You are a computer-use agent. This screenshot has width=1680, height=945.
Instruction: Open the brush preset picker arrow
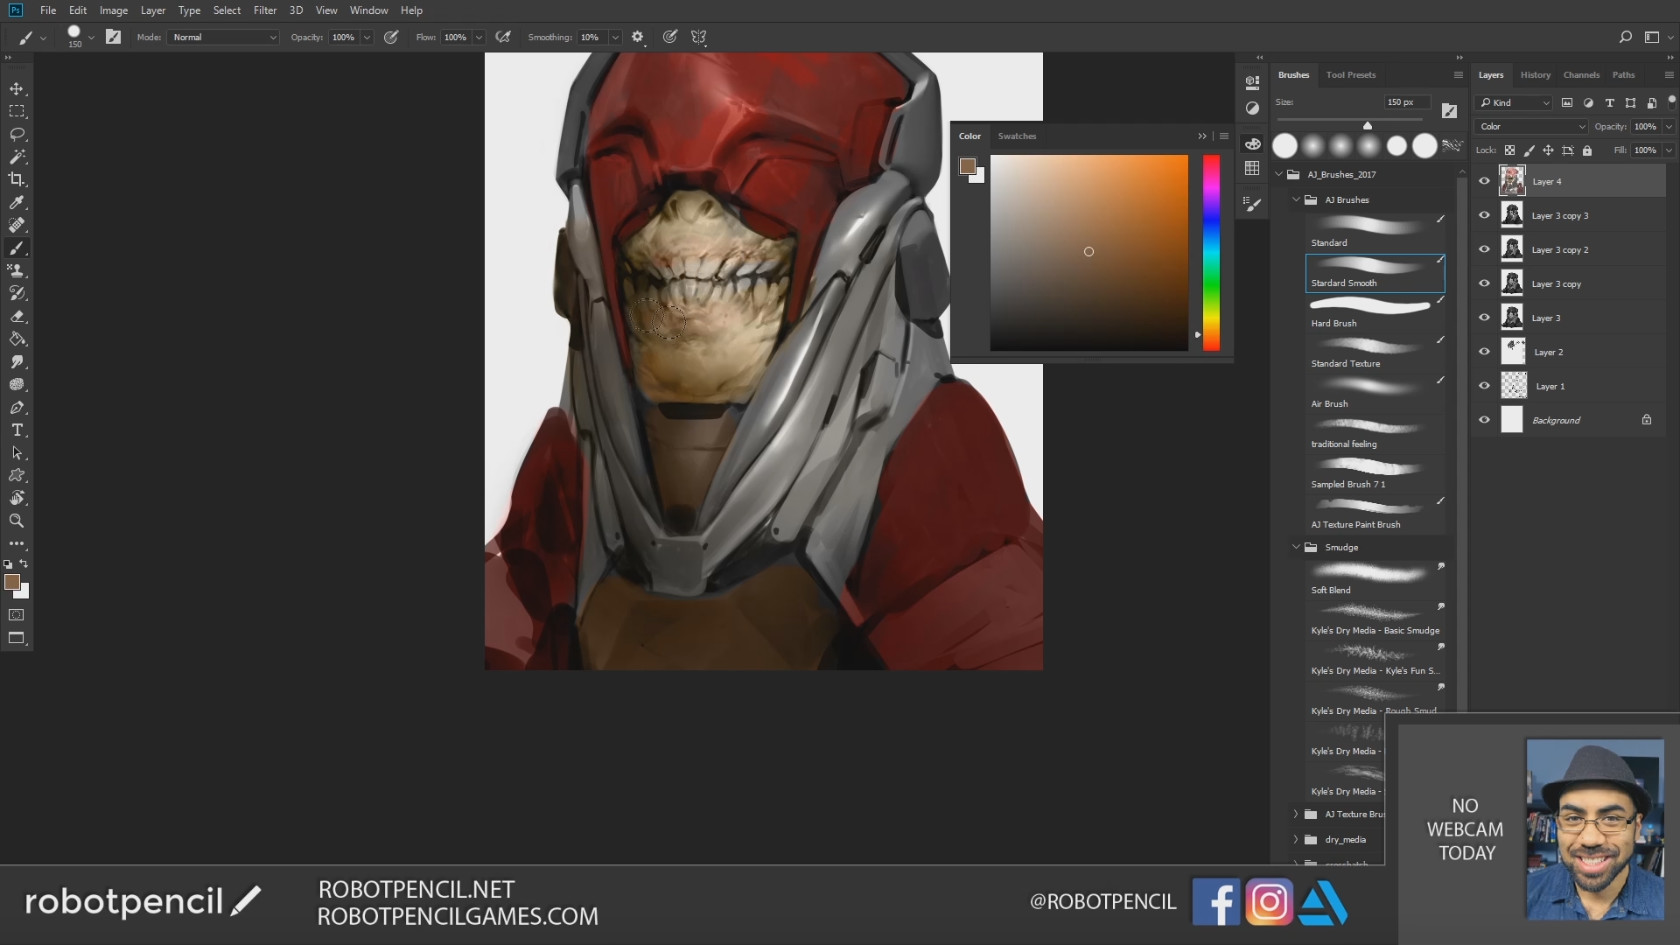pyautogui.click(x=91, y=37)
